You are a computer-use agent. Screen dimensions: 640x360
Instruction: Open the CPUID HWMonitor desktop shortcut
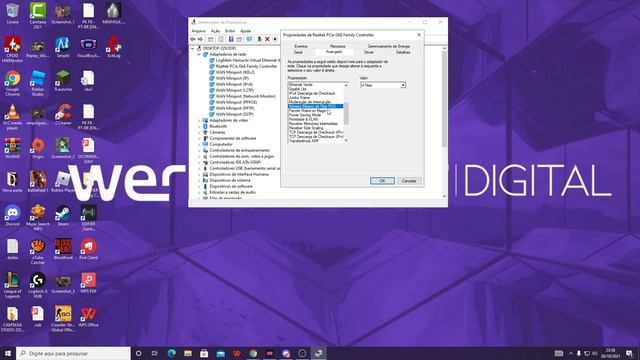[x=13, y=48]
